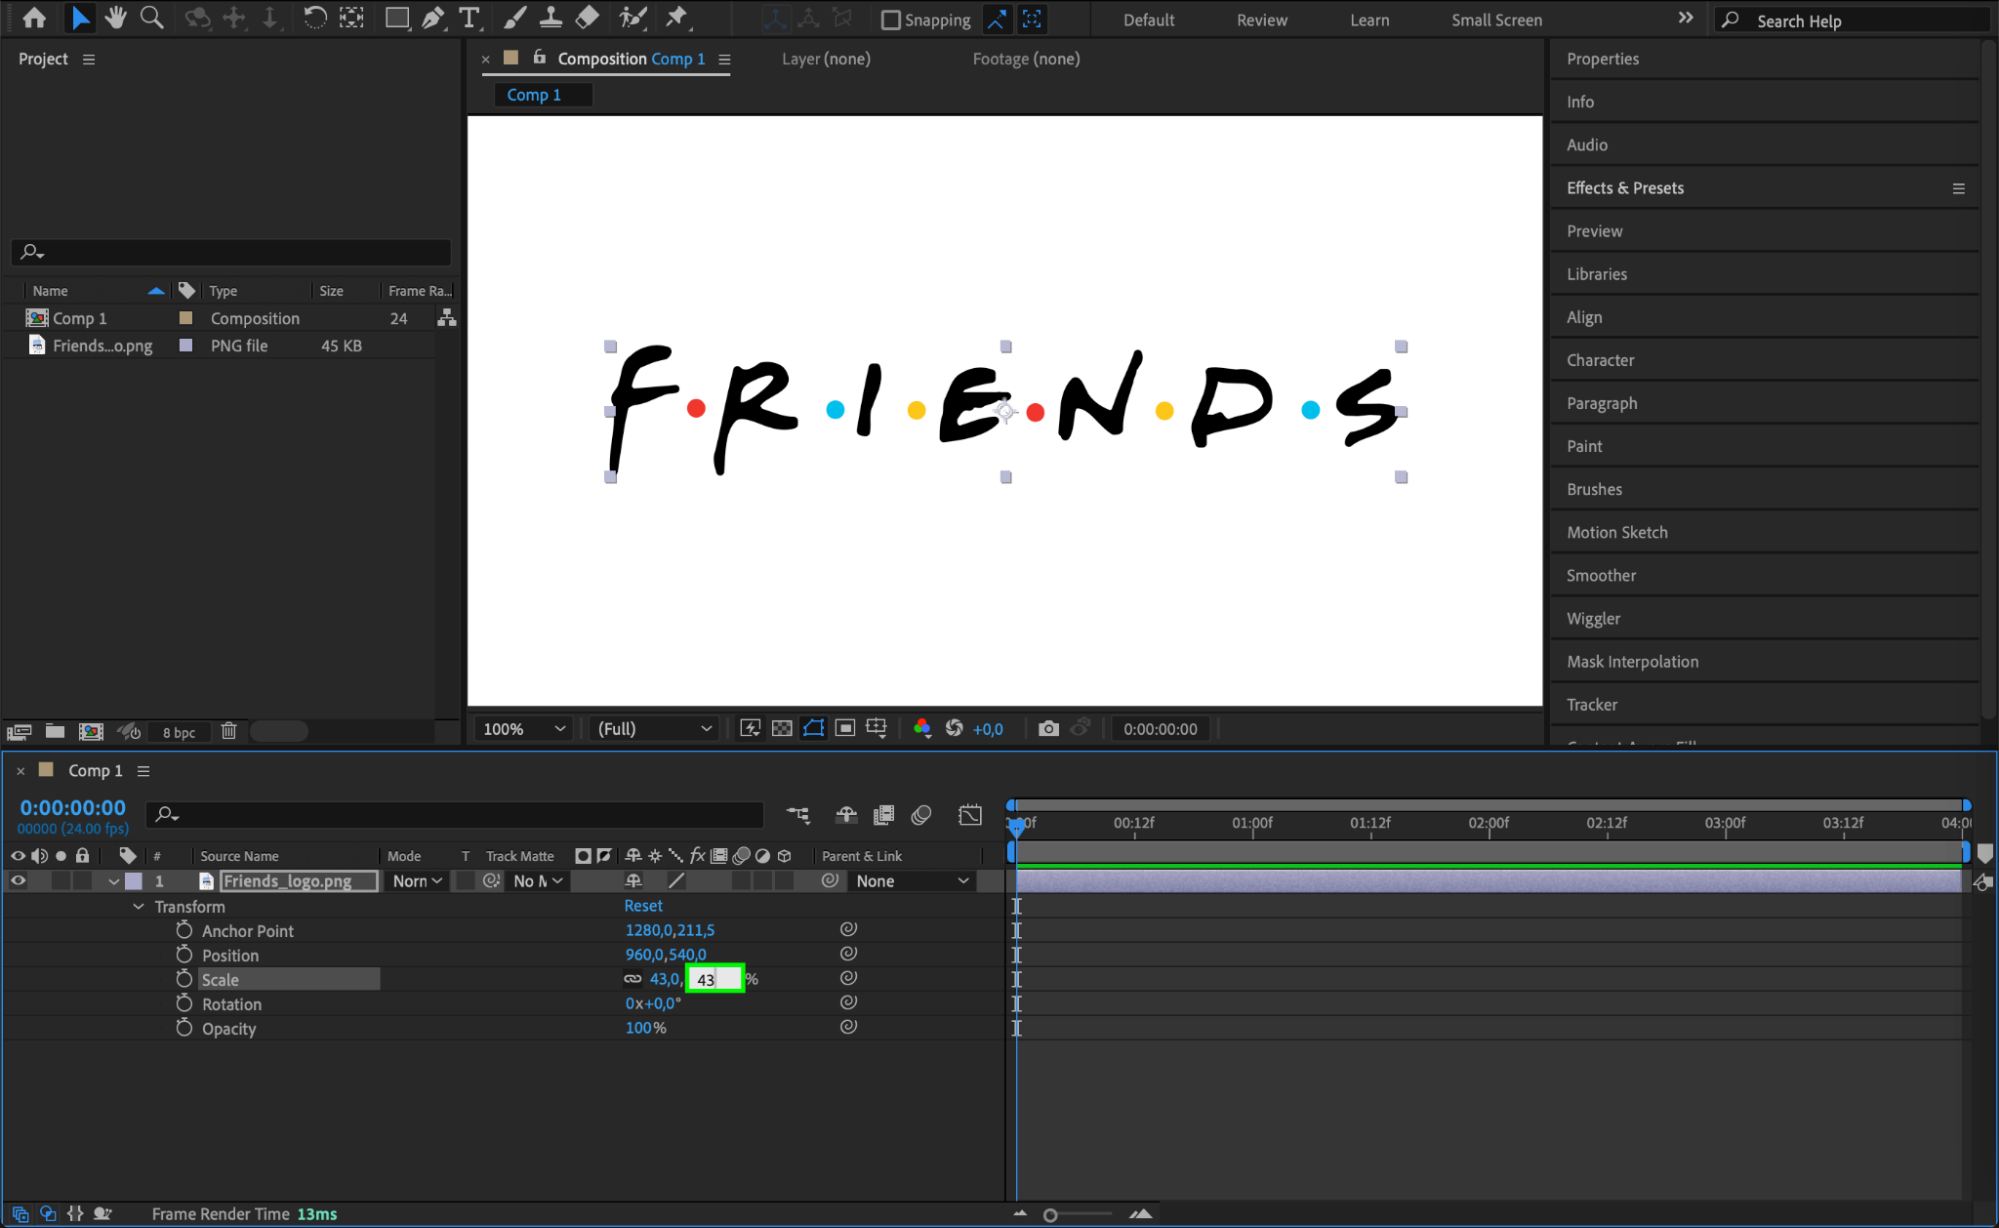Click the timeline zoom slider handle

click(x=1050, y=1215)
